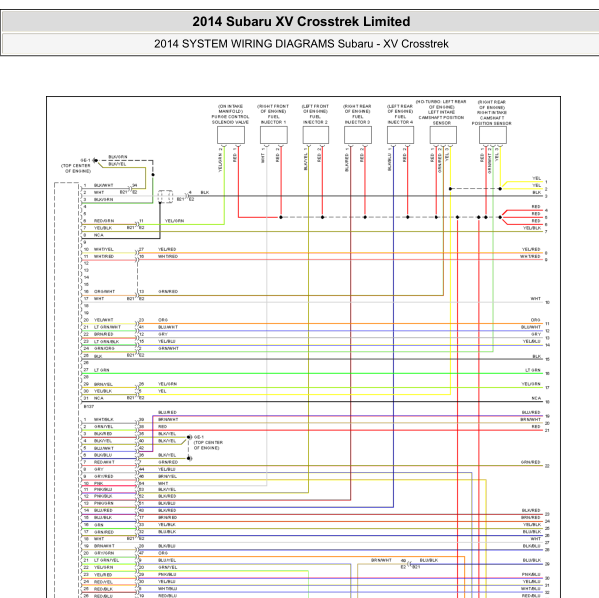The width and height of the screenshot is (599, 598).
Task: Click the dashed shield box on the pin 2 WHT wire
Action: pos(165,196)
